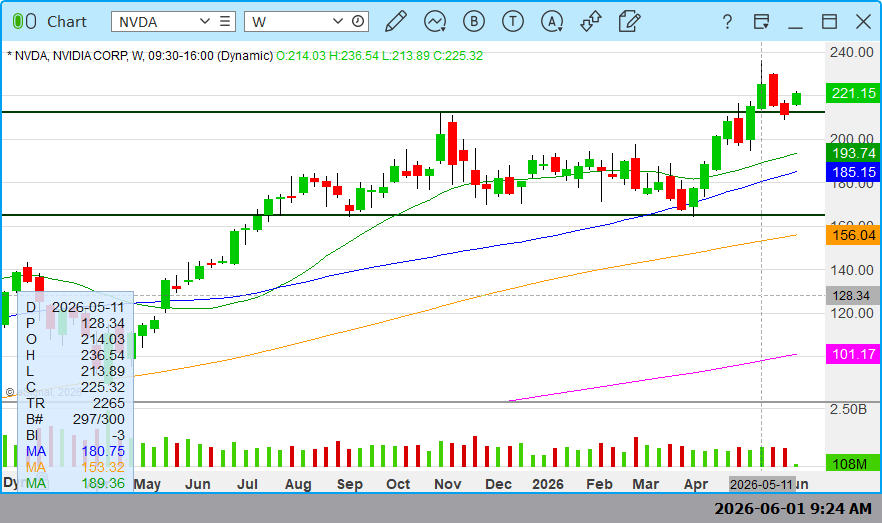Image resolution: width=882 pixels, height=523 pixels.
Task: Click the Aug label on time axis
Action: (298, 484)
